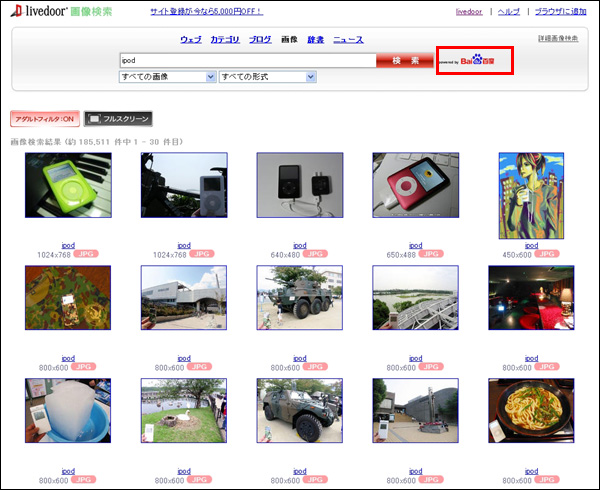Open the pink iPod nano thumbnail

[415, 185]
